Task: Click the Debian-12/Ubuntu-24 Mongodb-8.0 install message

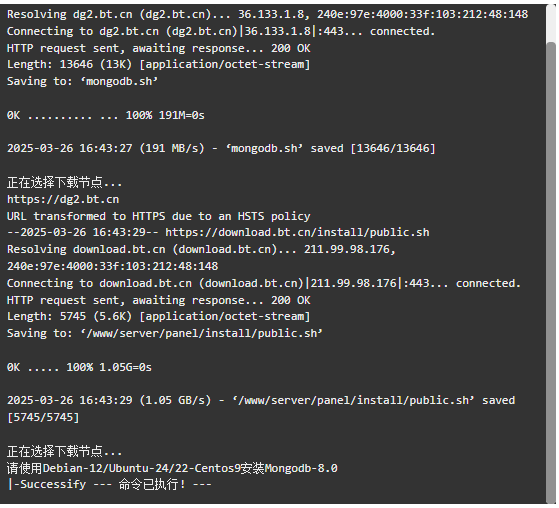Action: tap(172, 468)
